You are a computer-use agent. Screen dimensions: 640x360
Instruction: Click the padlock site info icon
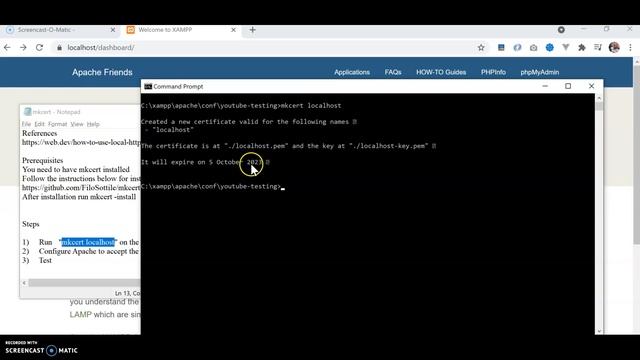point(60,48)
